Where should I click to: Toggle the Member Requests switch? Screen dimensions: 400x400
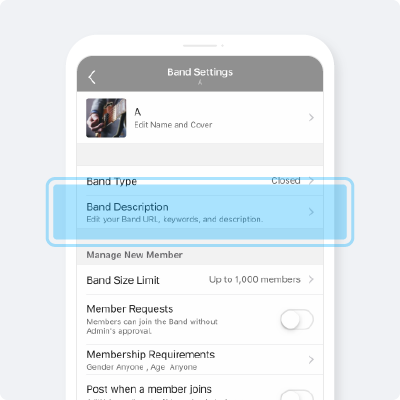click(x=297, y=319)
